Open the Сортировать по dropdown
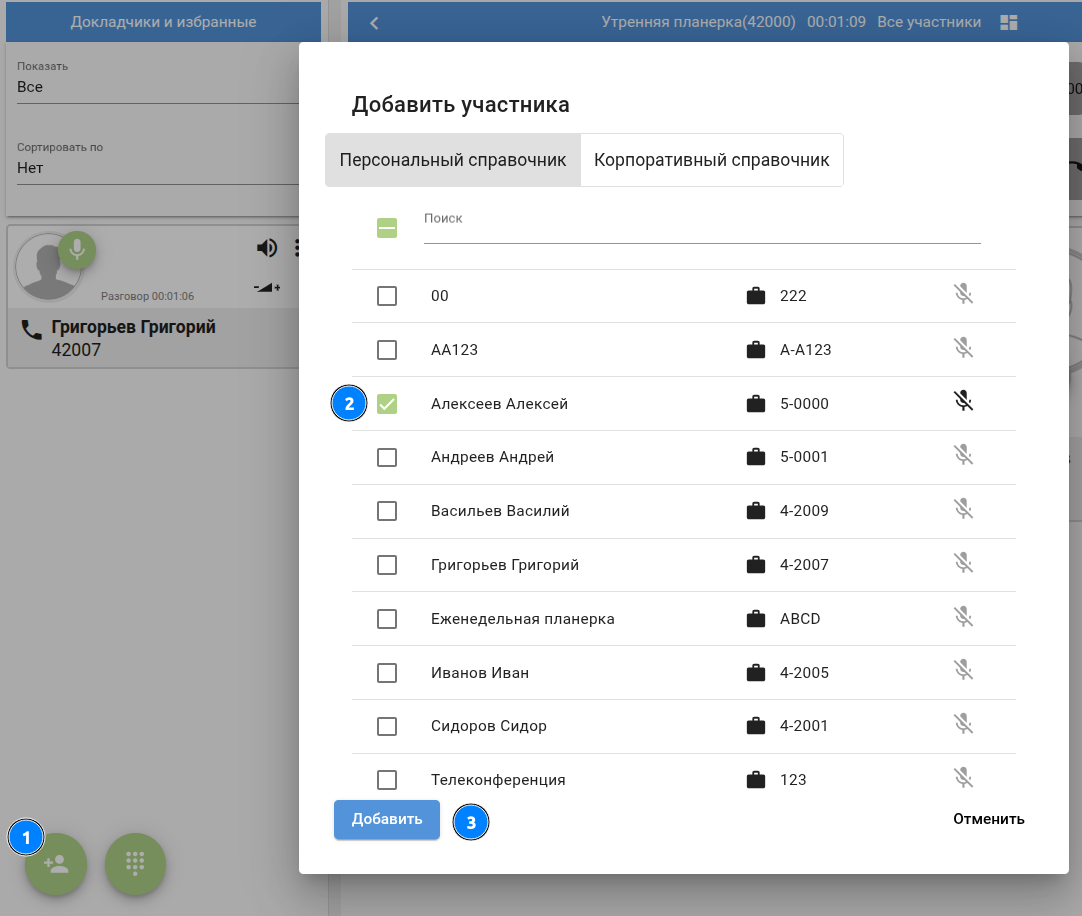This screenshot has height=916, width=1082. [157, 168]
